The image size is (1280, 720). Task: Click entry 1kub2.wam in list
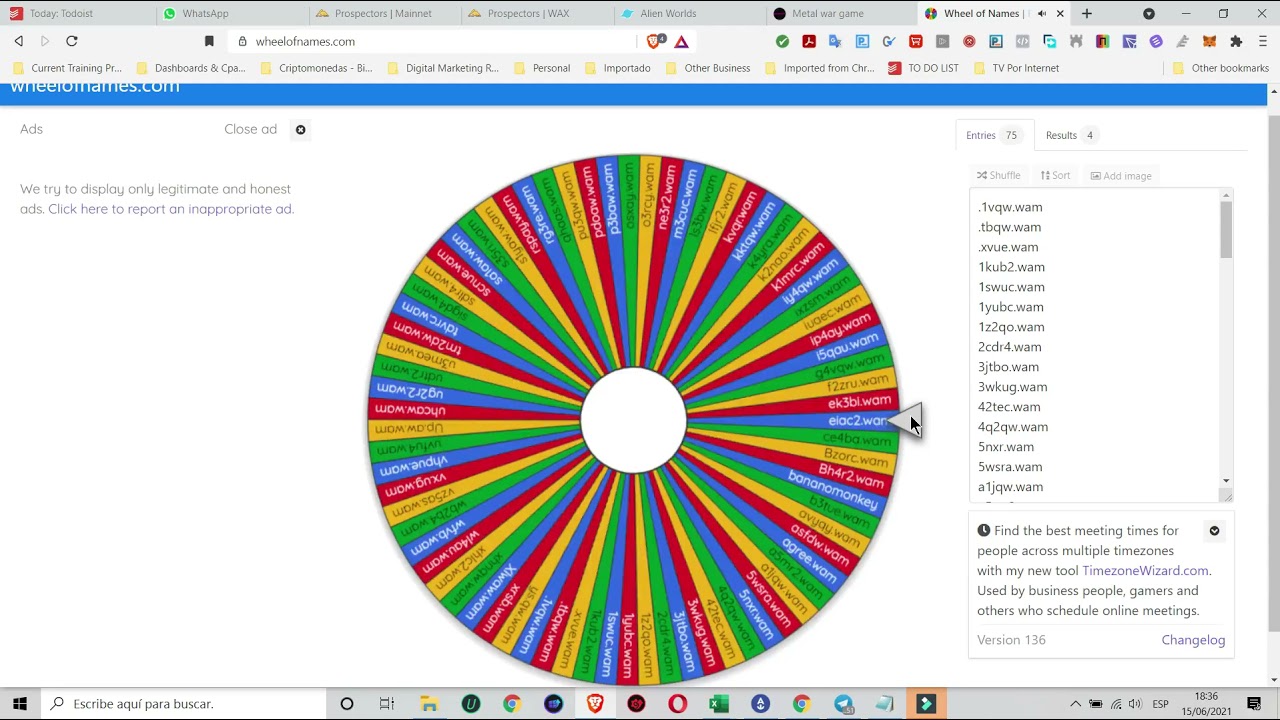coord(1011,267)
